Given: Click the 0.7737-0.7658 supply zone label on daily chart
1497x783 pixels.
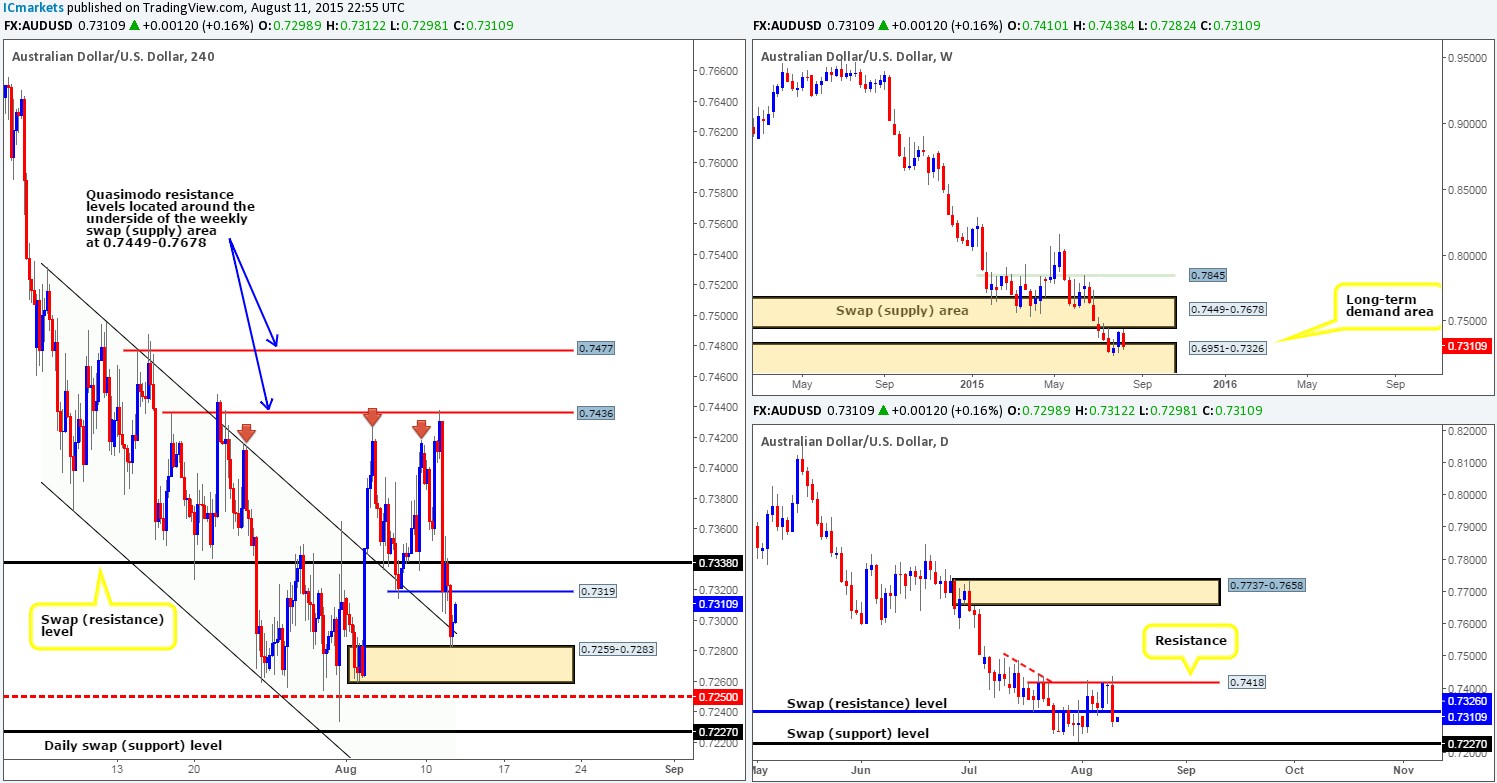Looking at the screenshot, I should pos(1267,585).
